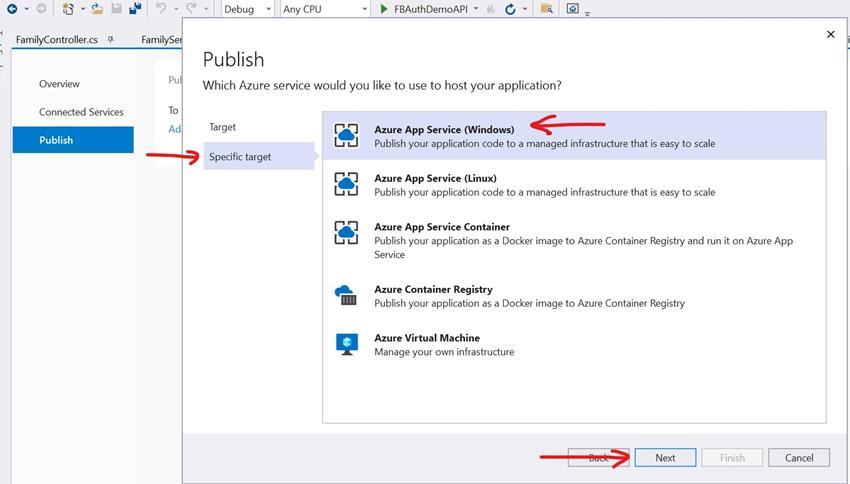The height and width of the screenshot is (484, 850).
Task: Expand the Redo history dropdown arrow
Action: 205,9
